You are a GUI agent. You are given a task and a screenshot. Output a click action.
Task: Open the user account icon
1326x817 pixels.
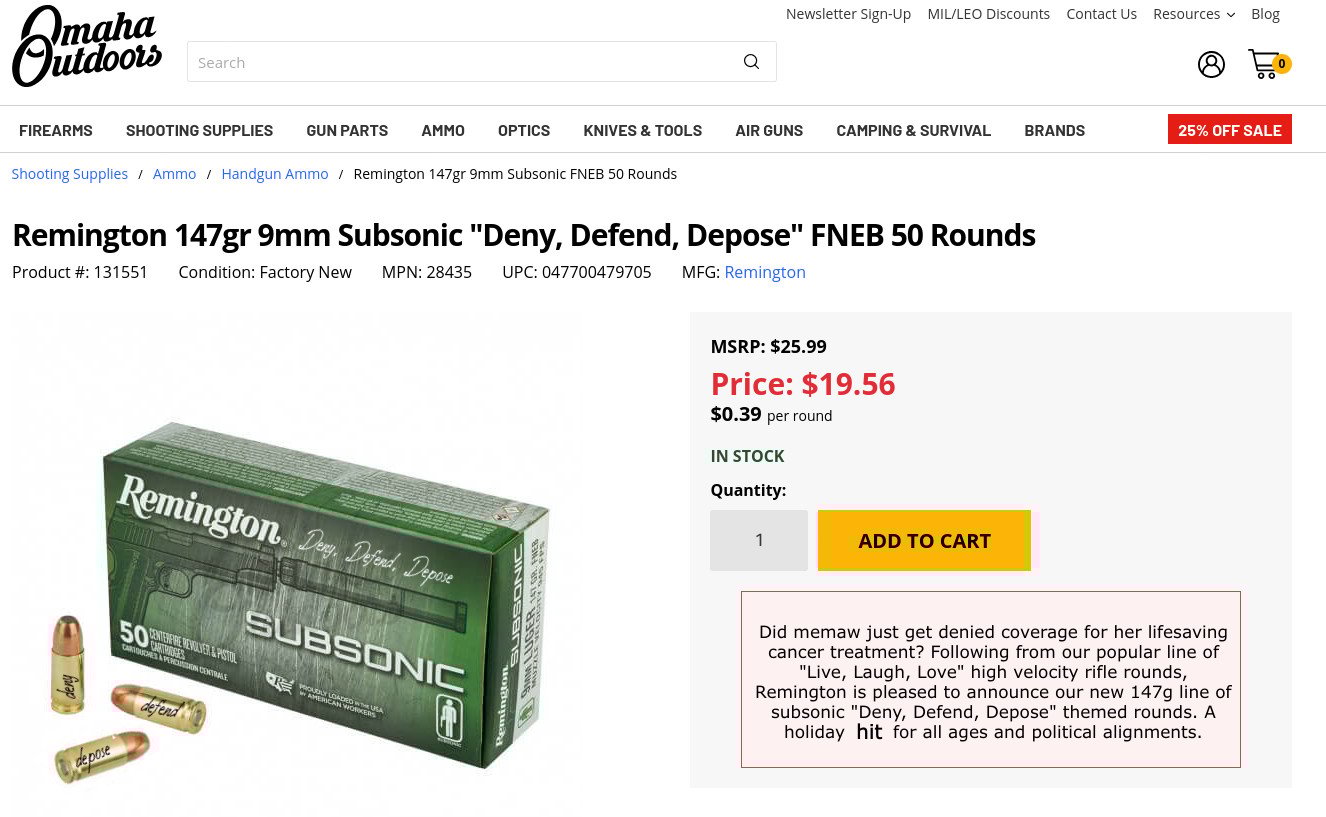(x=1211, y=64)
